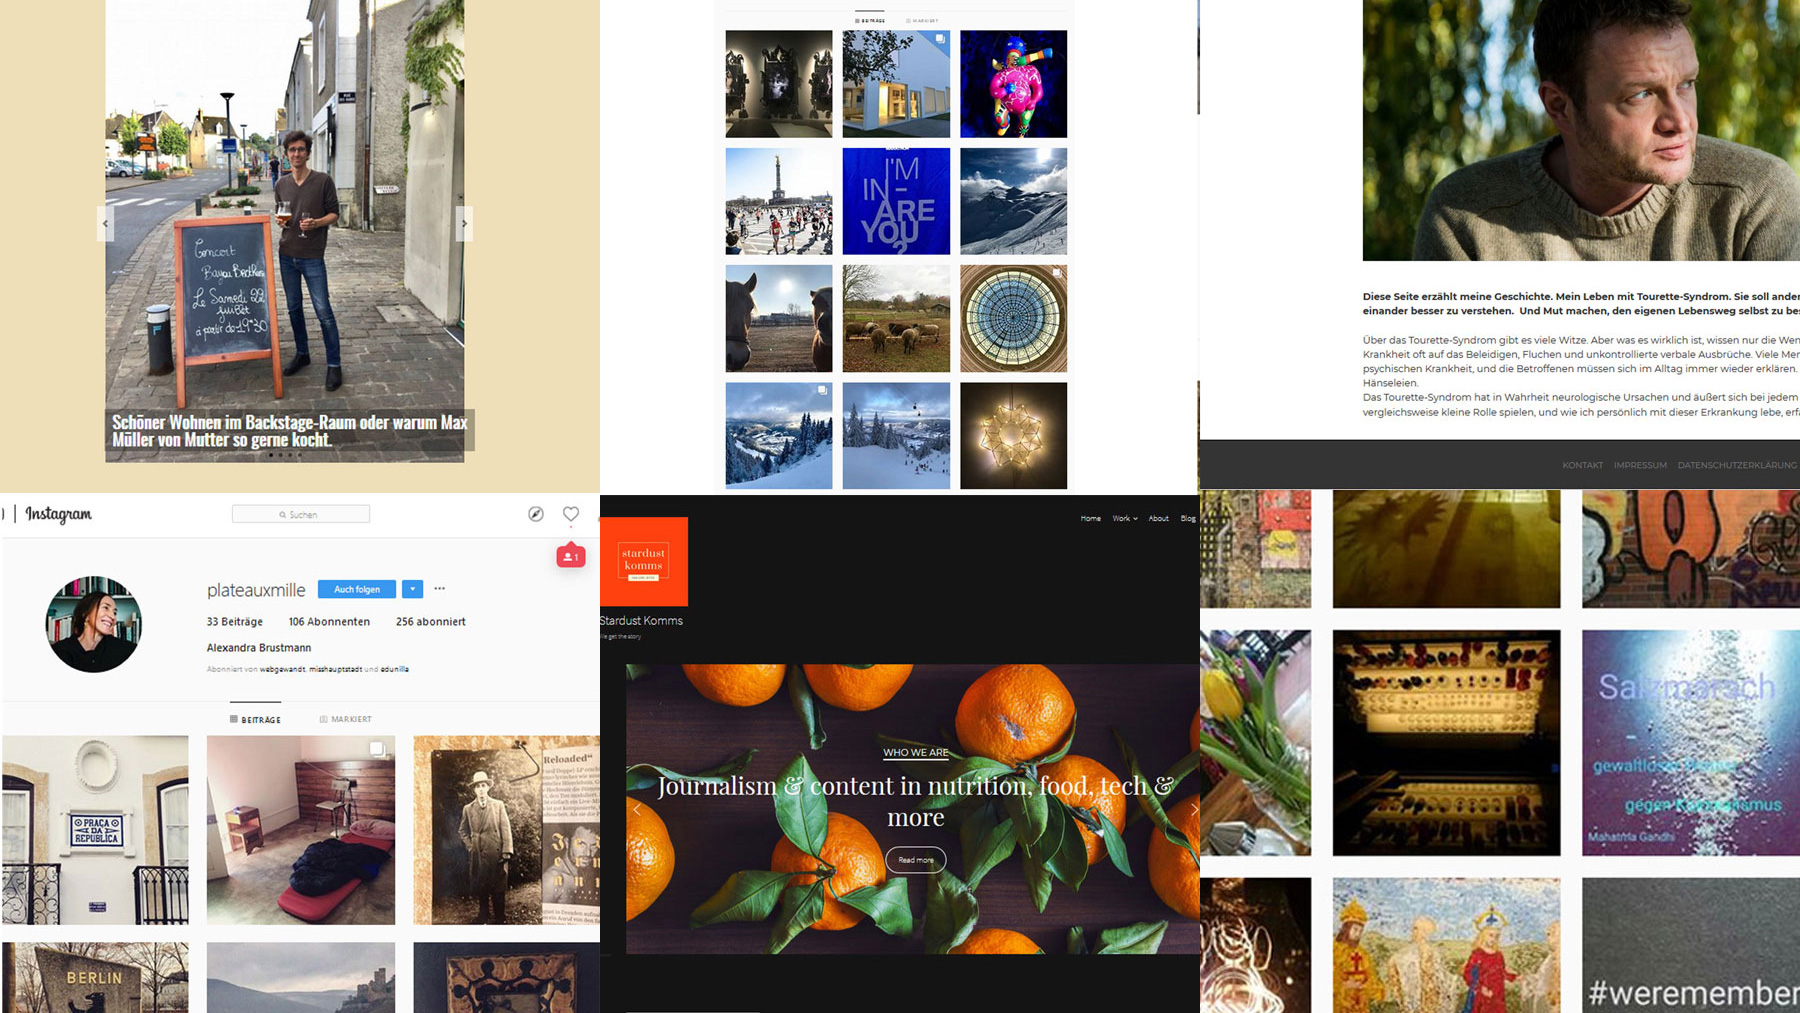Go to next slide on concert photo
The height and width of the screenshot is (1013, 1800).
[x=464, y=223]
